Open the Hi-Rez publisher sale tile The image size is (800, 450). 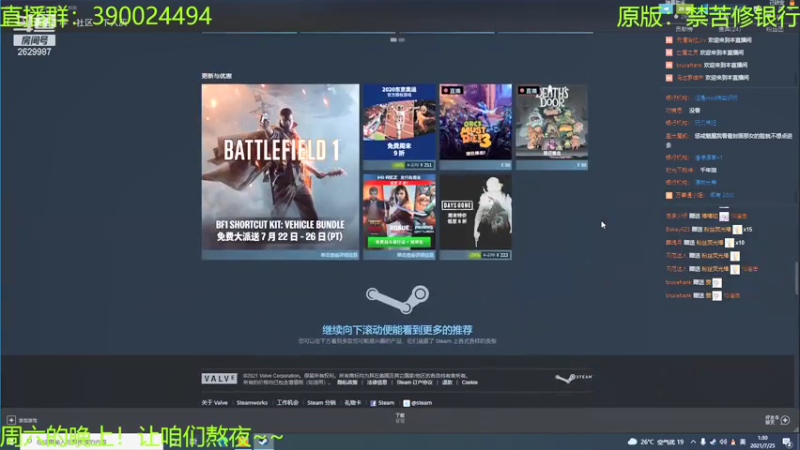(x=399, y=217)
